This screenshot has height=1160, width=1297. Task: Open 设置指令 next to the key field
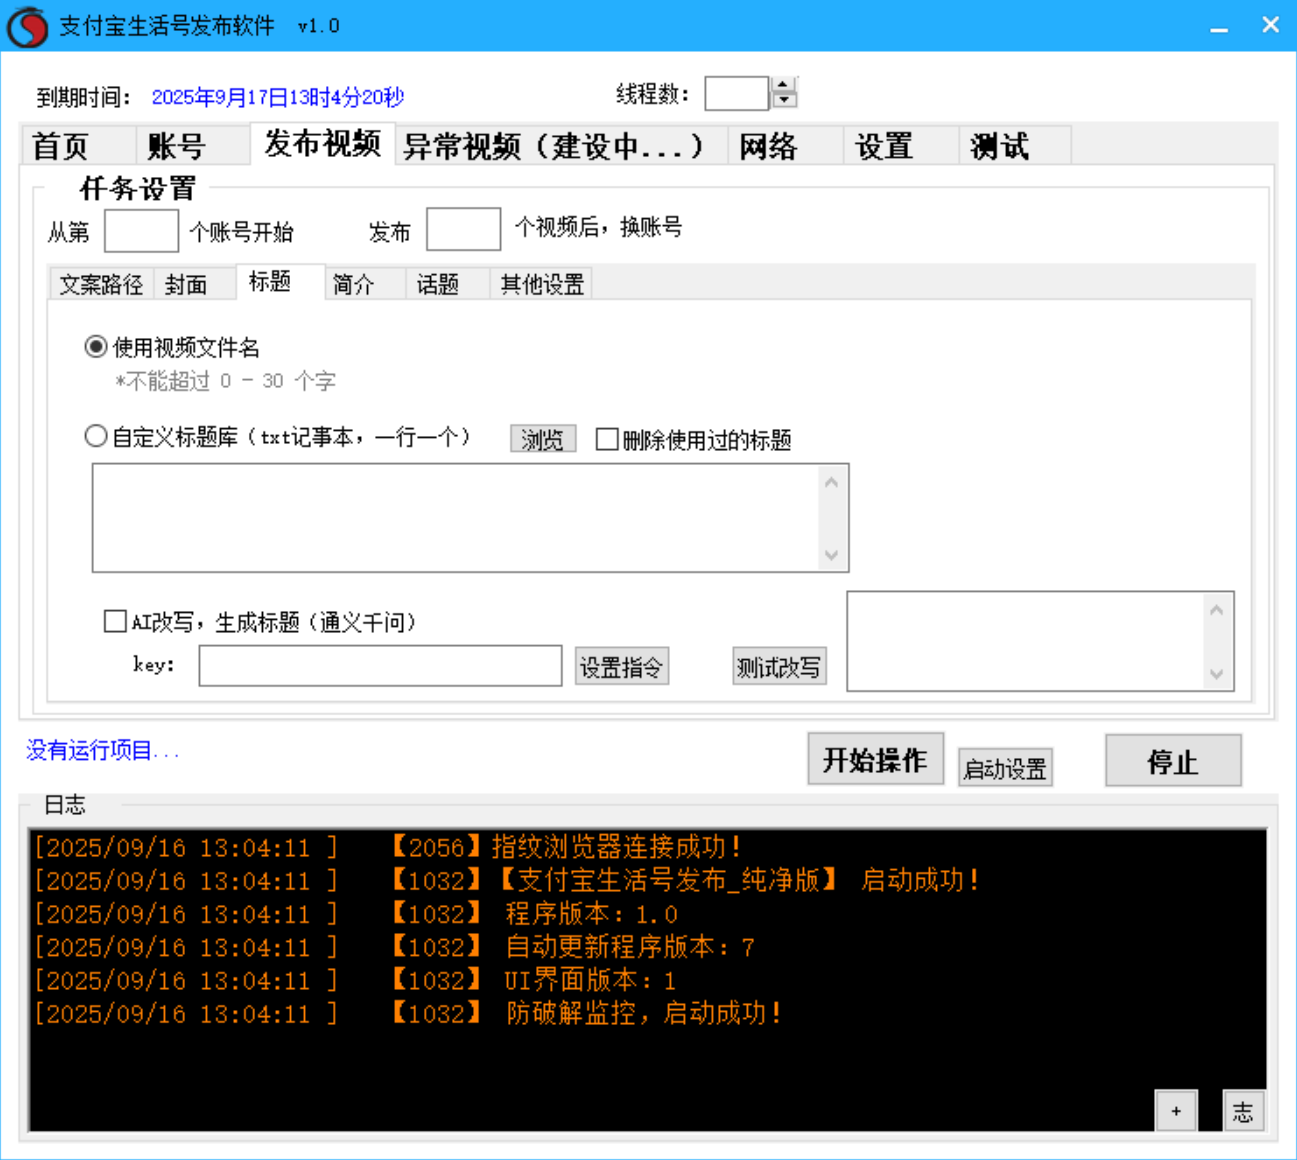pos(622,666)
